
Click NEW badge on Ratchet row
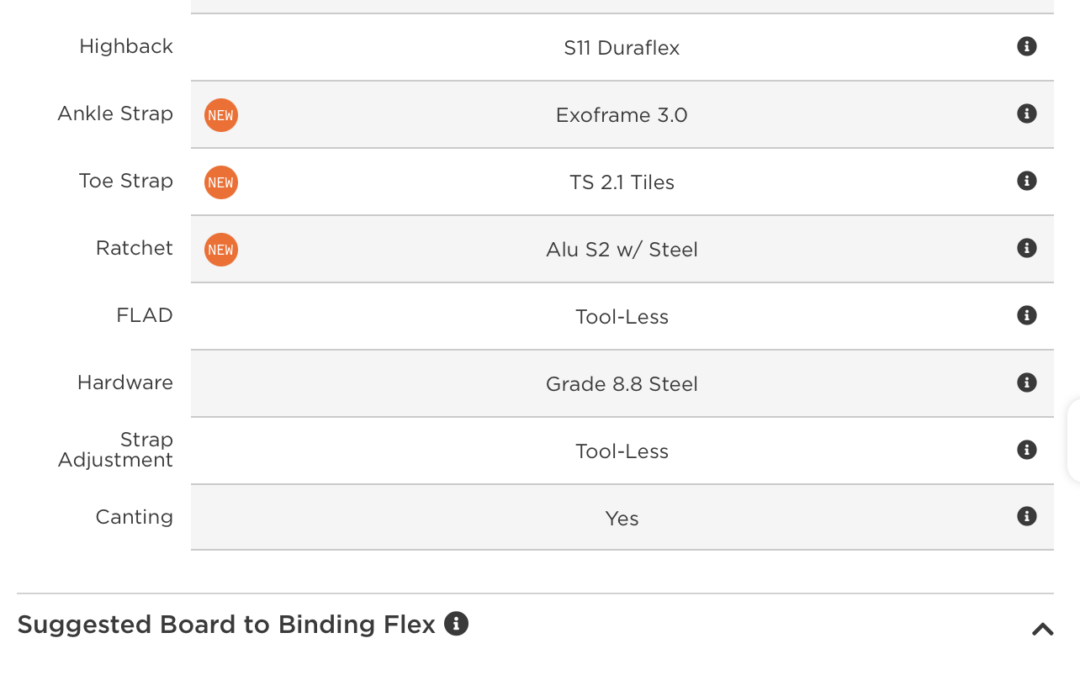click(x=221, y=249)
